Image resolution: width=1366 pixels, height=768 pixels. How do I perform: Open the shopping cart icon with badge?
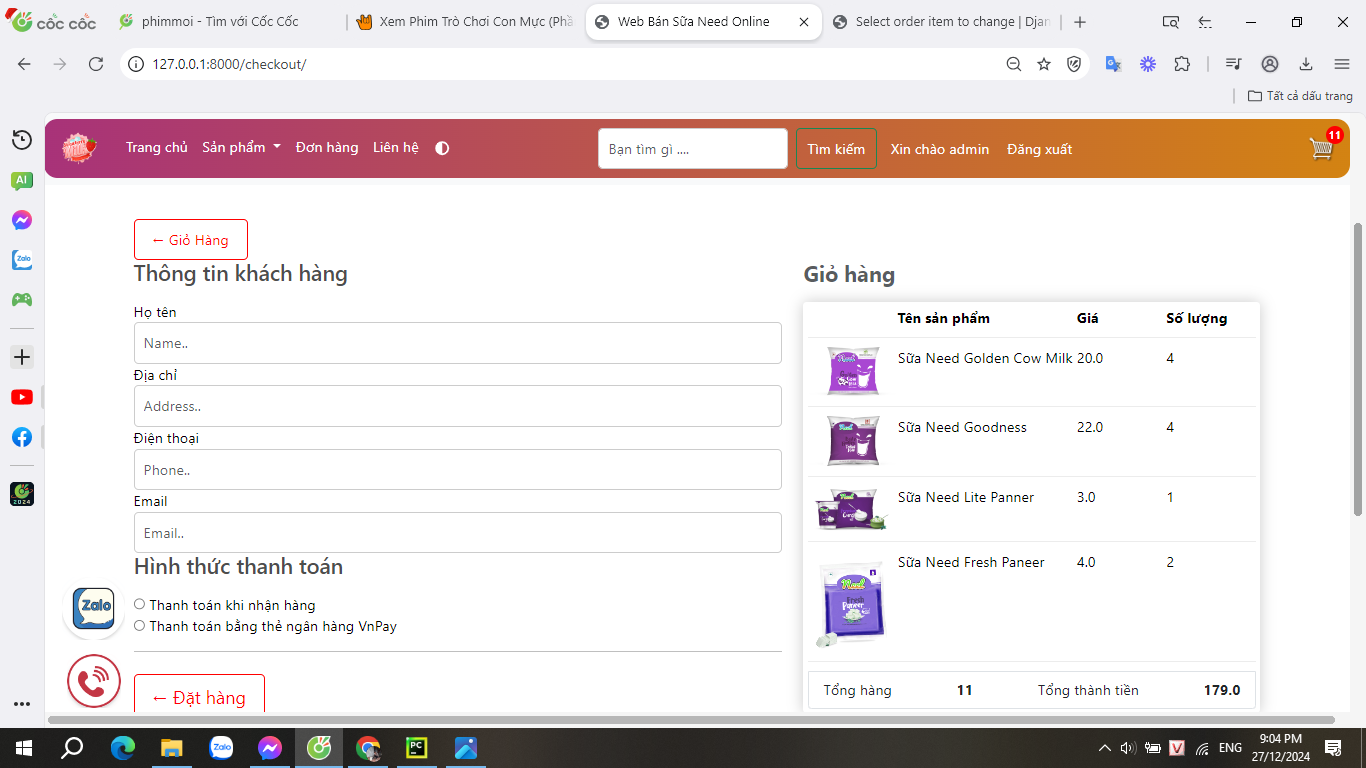[x=1324, y=147]
